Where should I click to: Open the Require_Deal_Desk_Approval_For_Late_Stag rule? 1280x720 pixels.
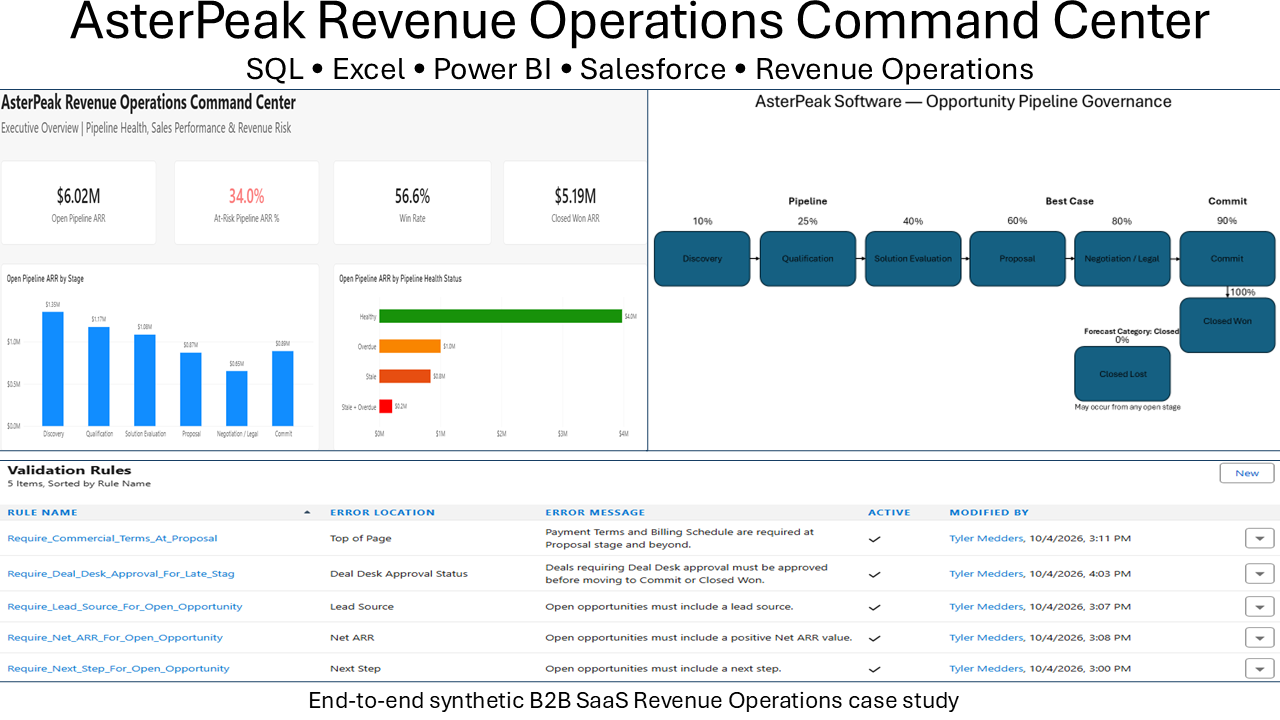click(x=121, y=574)
